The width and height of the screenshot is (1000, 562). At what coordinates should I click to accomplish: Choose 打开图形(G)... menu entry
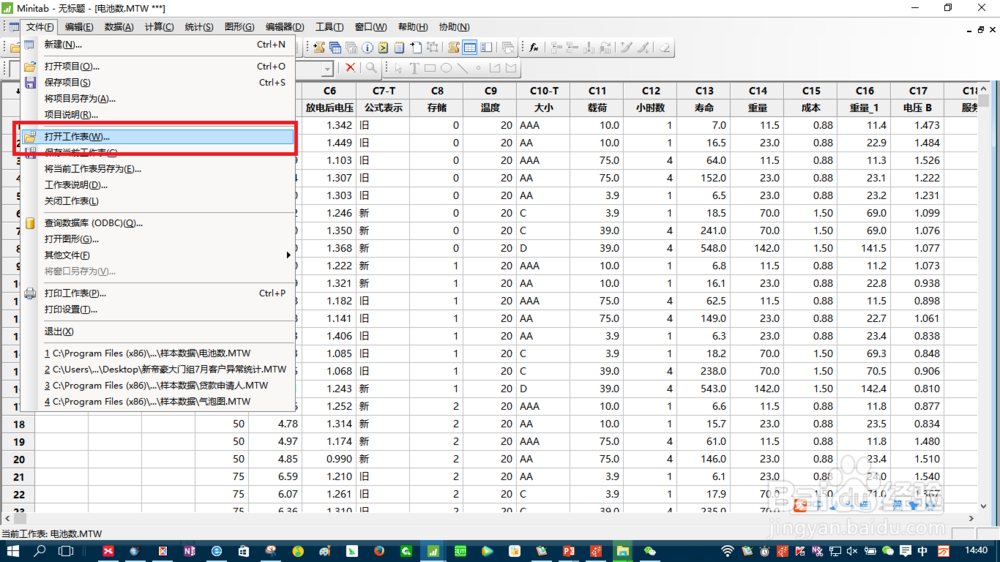(158, 239)
